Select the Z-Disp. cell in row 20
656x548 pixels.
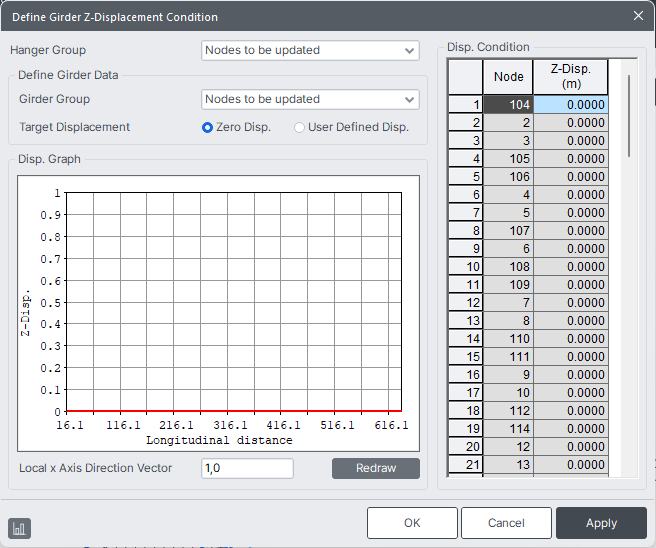tap(571, 446)
